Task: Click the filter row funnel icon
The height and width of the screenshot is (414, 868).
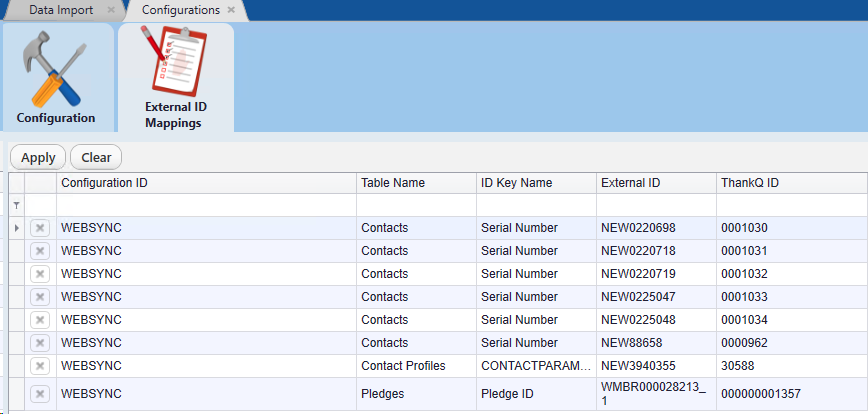Action: [17, 205]
